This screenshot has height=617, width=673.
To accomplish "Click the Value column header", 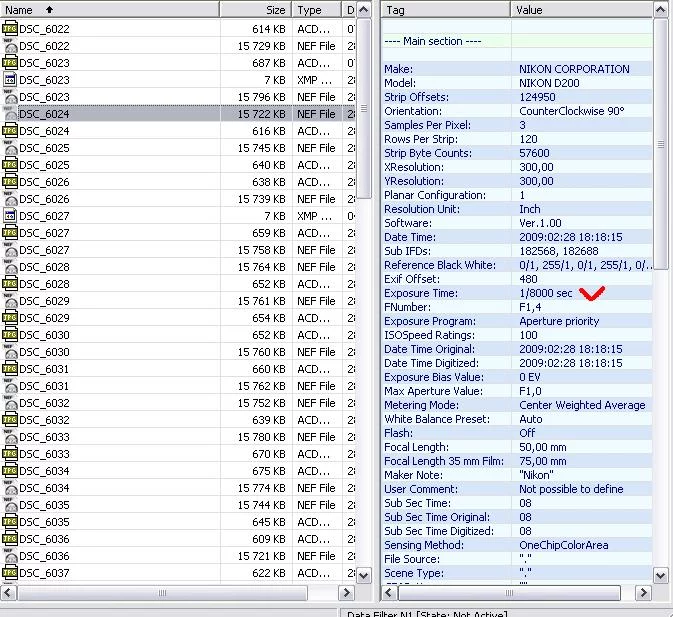I will click(x=582, y=10).
